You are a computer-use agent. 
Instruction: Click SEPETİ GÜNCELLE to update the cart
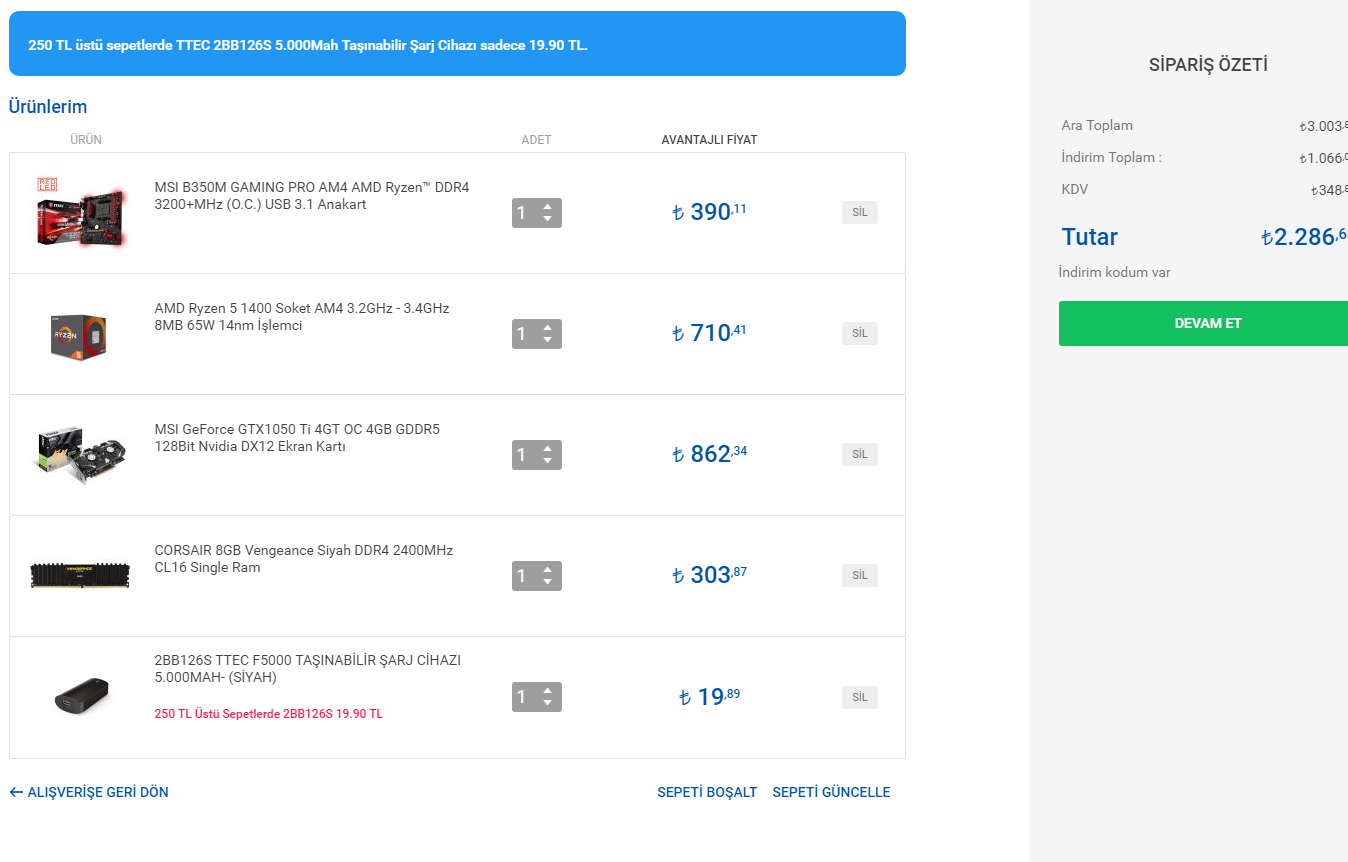pos(831,792)
